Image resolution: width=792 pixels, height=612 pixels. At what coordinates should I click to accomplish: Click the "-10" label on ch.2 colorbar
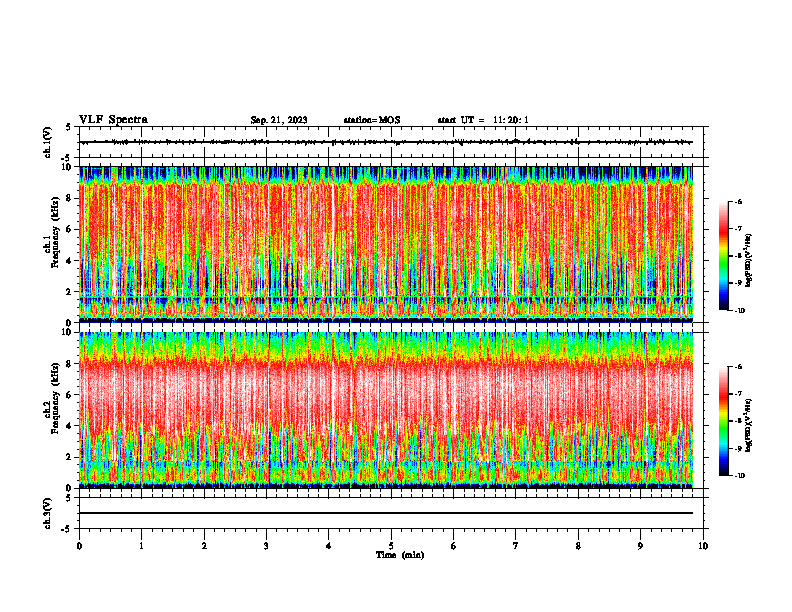(x=739, y=476)
